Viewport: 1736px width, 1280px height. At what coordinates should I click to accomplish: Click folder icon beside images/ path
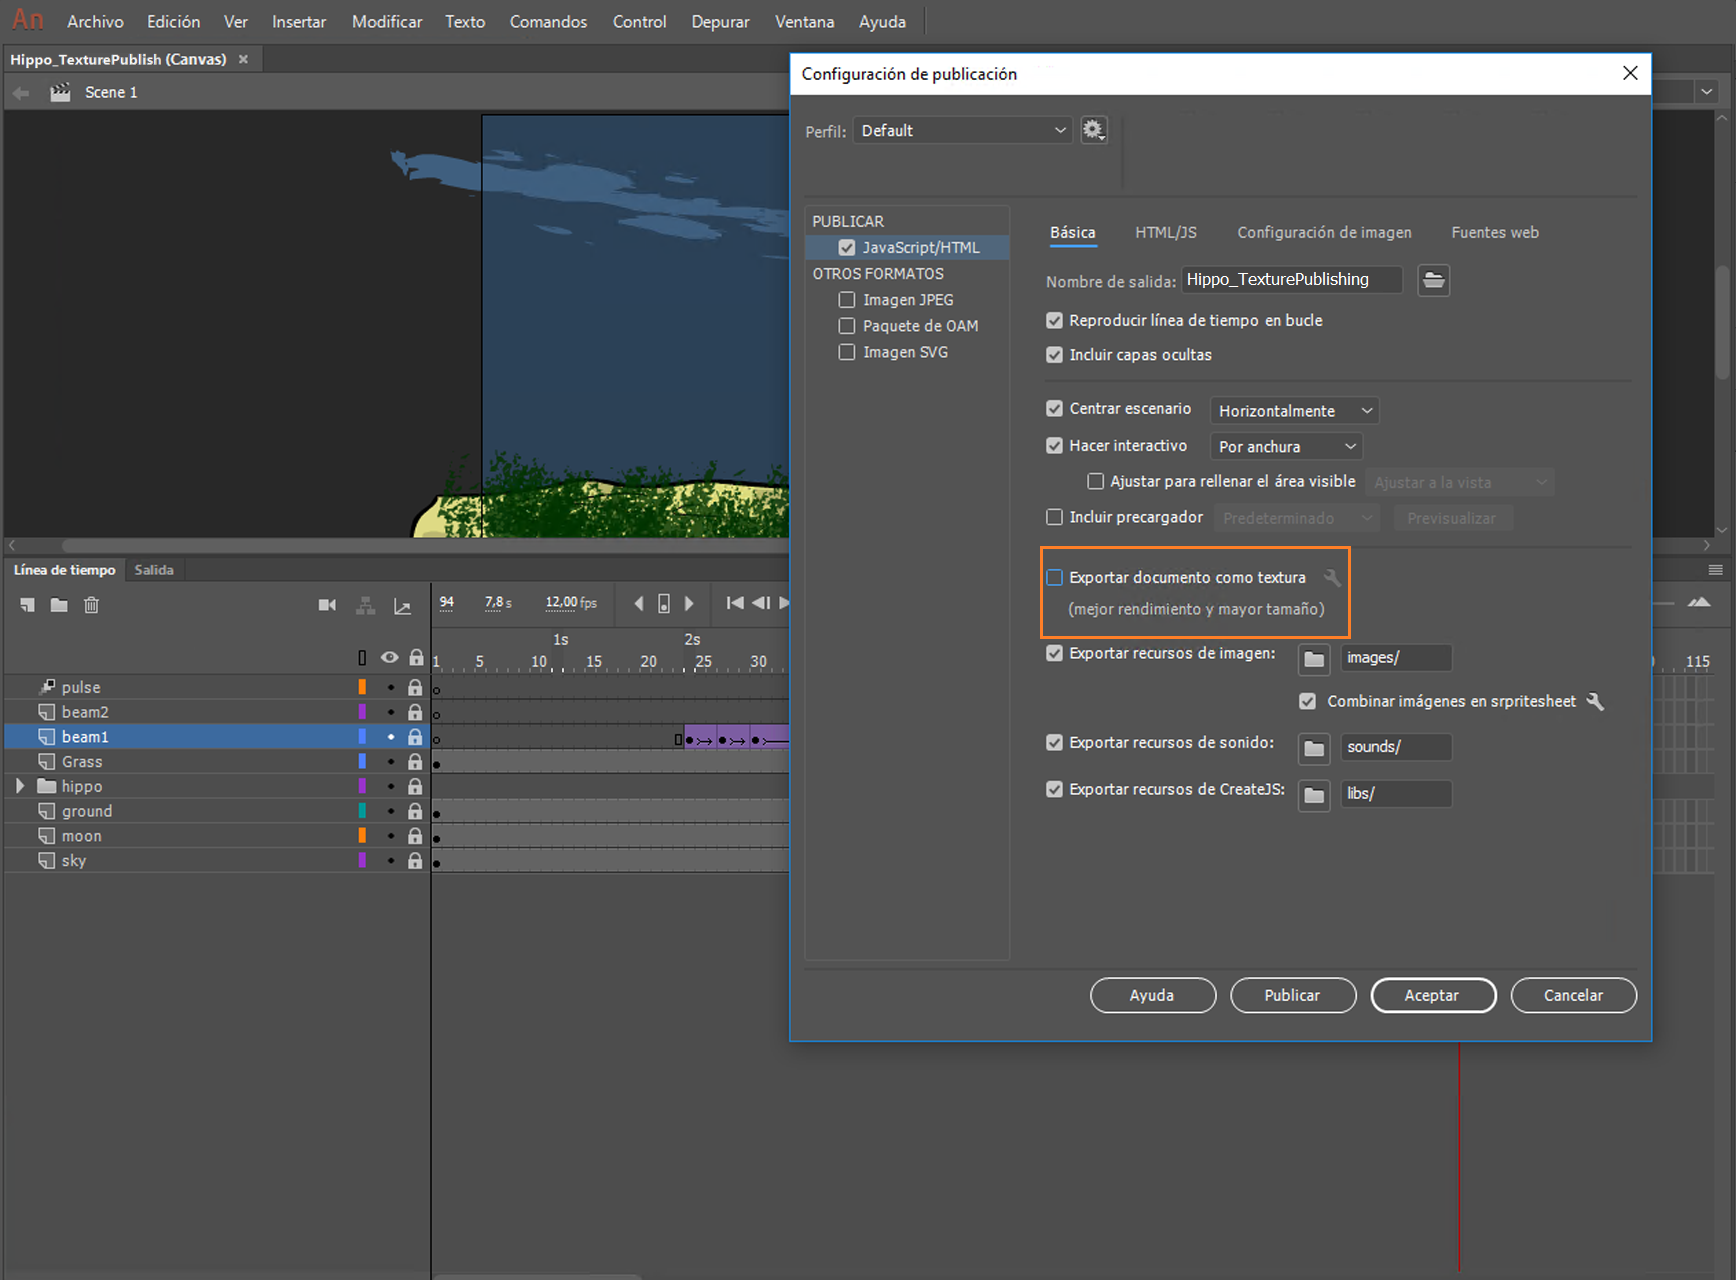point(1314,659)
